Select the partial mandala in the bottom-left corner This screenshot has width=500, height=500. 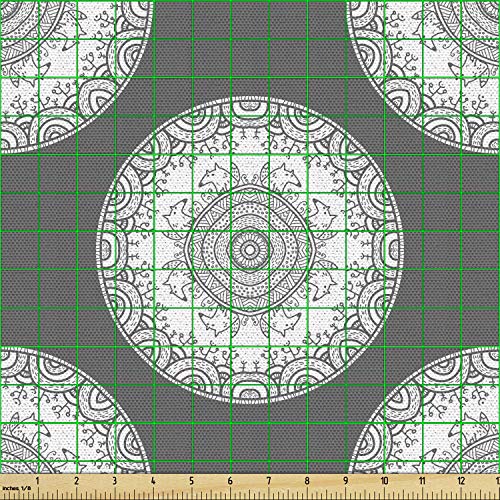(76, 411)
